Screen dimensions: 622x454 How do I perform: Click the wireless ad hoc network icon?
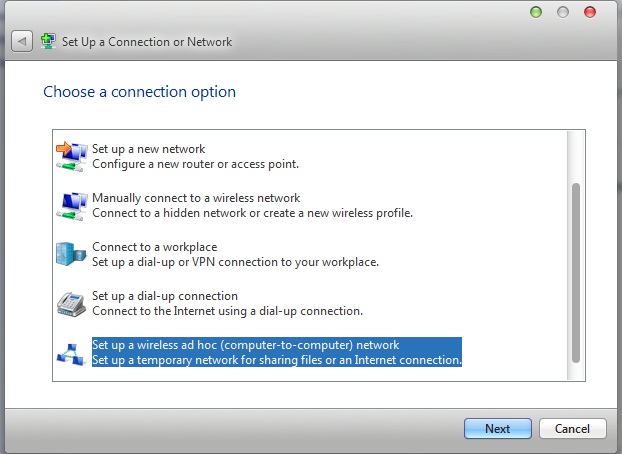pos(71,352)
